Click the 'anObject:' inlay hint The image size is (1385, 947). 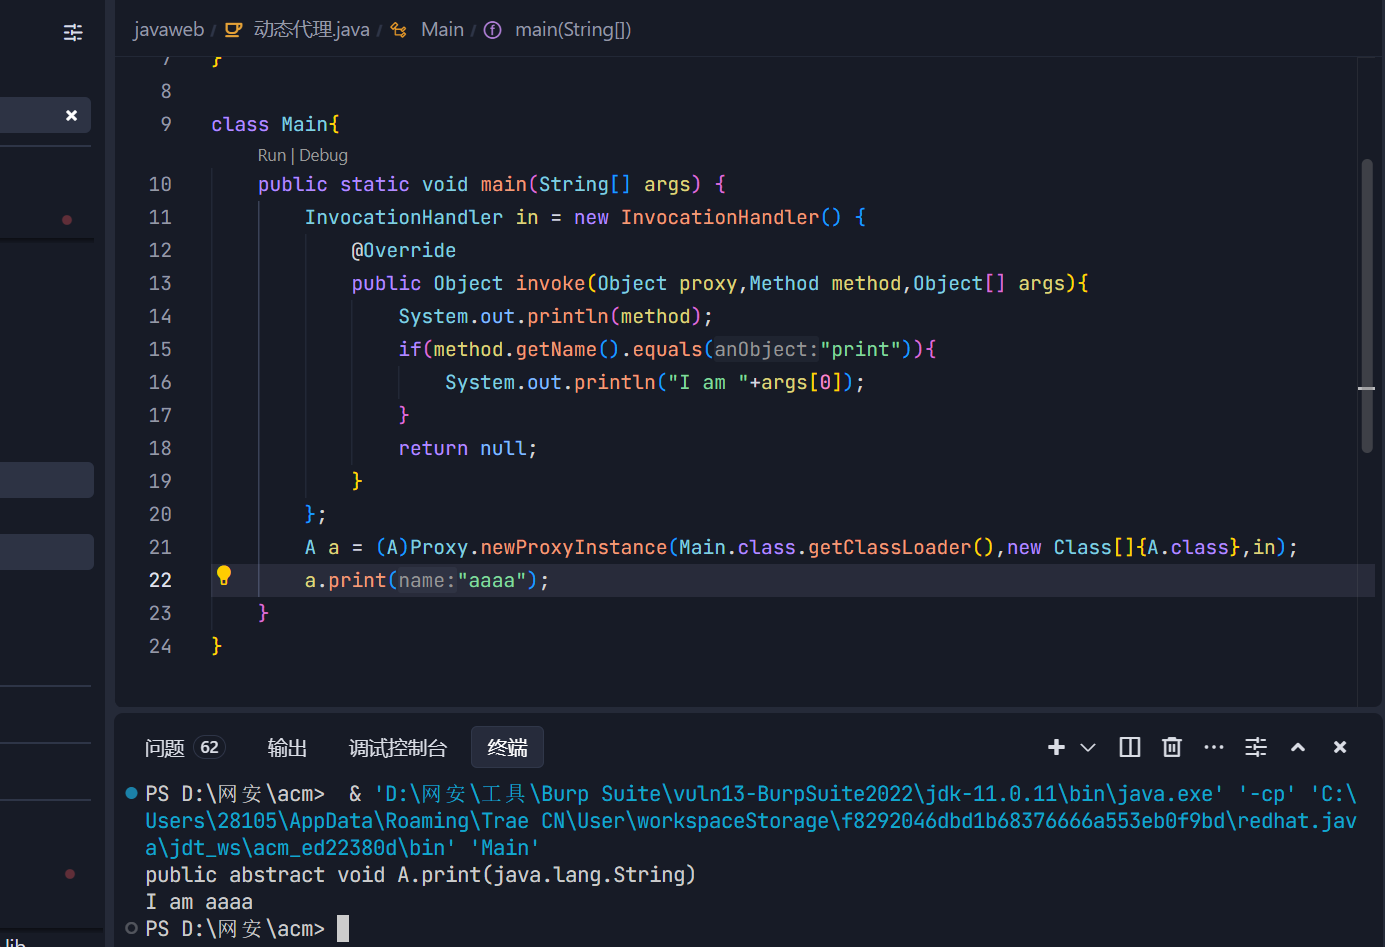(x=766, y=349)
